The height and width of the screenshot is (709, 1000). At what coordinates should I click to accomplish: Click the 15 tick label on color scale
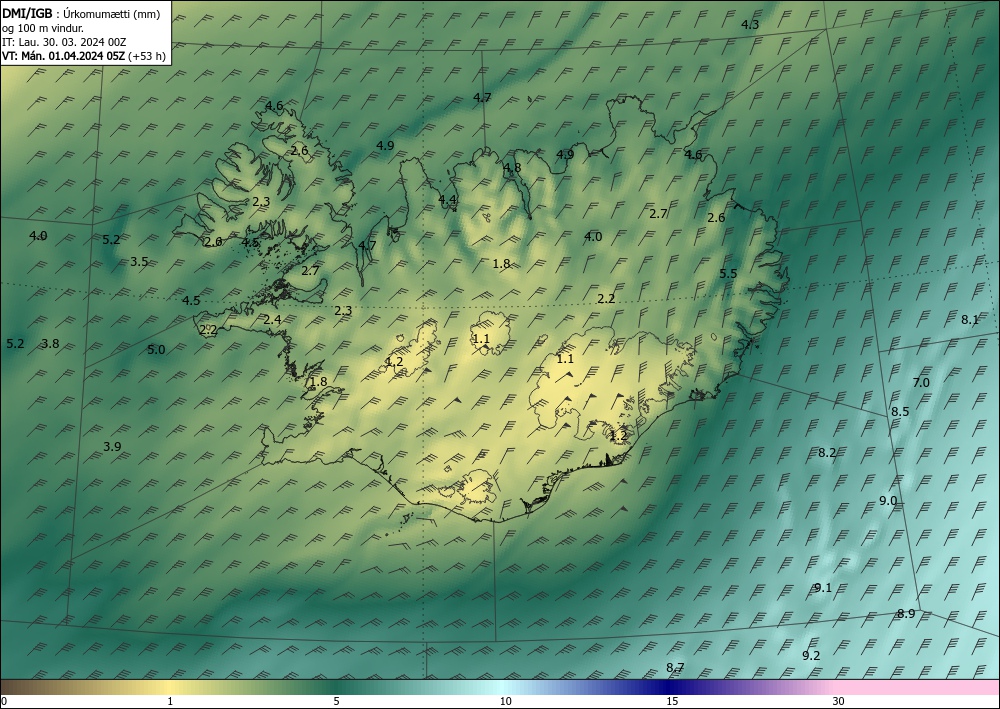672,701
